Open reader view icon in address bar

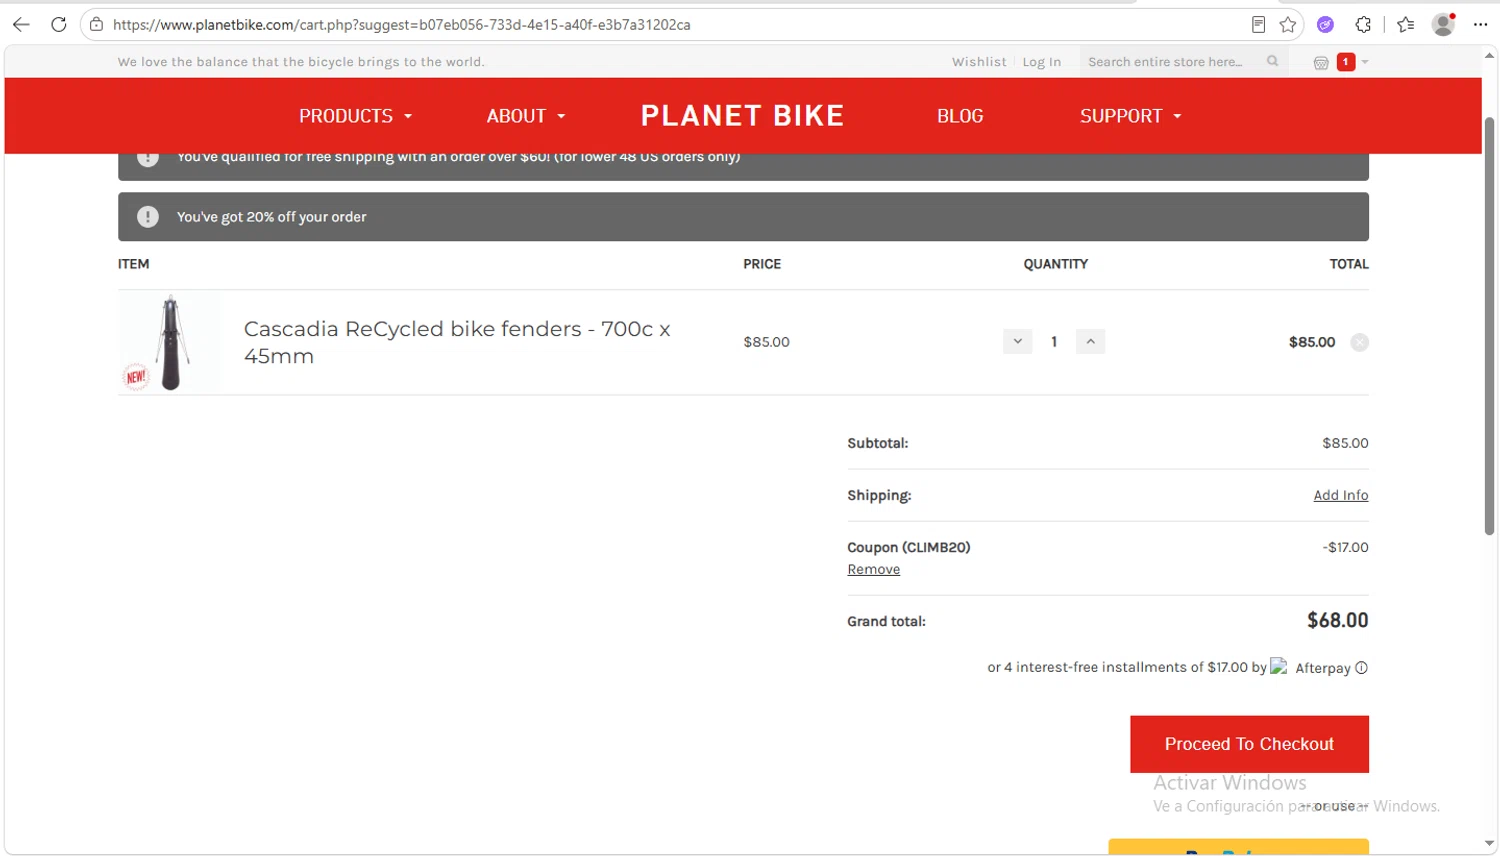[1258, 25]
